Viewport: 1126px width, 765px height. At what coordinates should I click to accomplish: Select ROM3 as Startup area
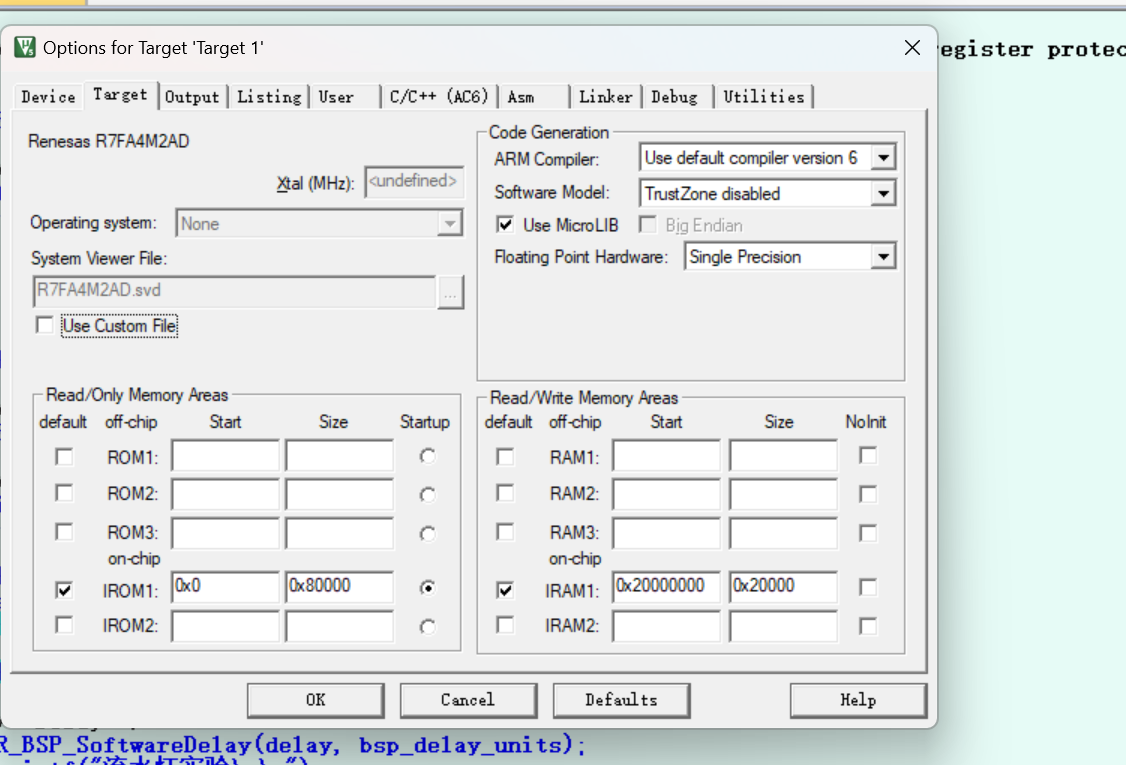point(427,534)
